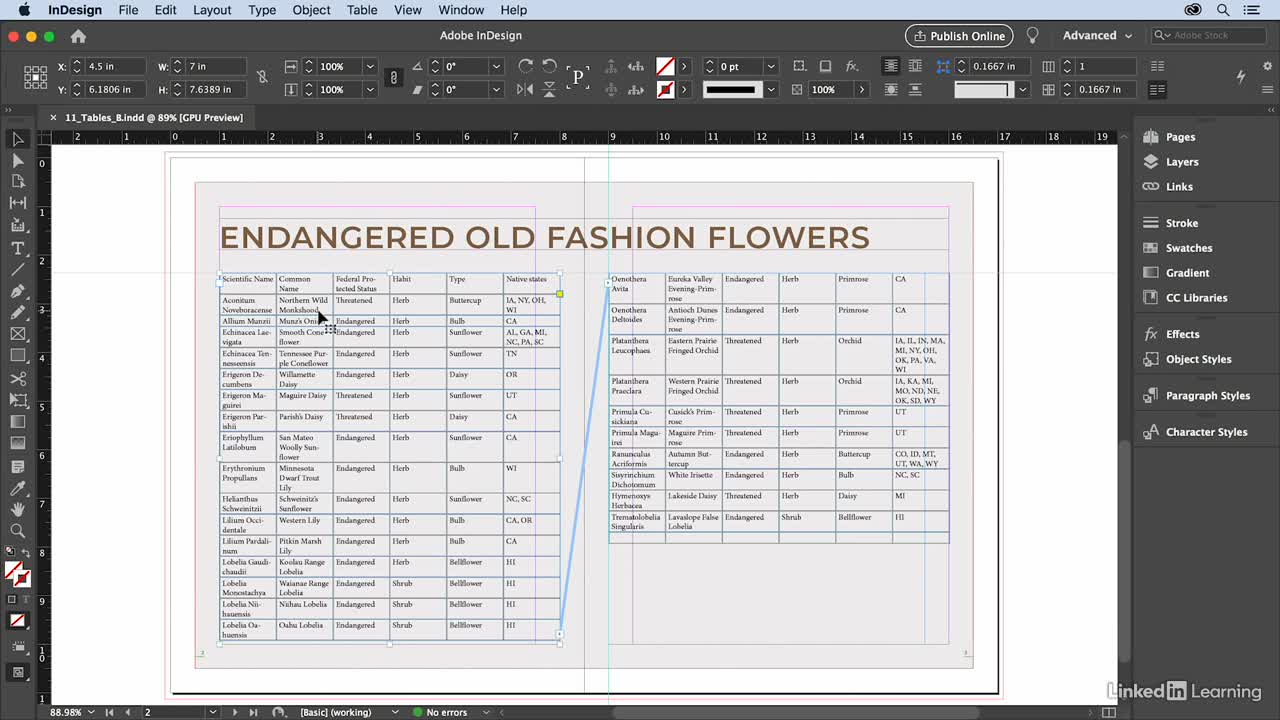This screenshot has height=720, width=1280.
Task: Select the Pencil tool
Action: tap(17, 312)
